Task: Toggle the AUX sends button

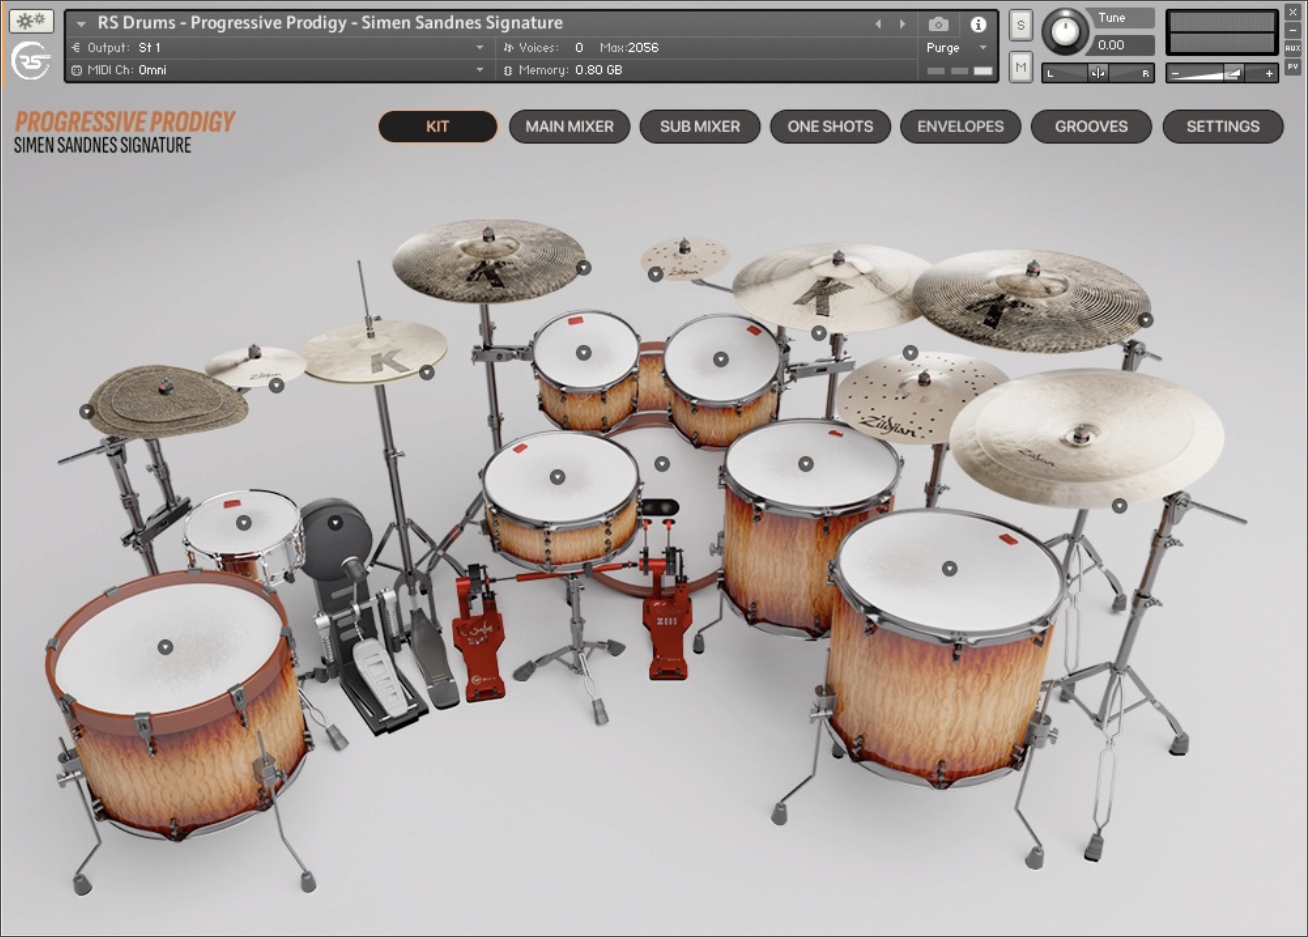Action: click(1292, 48)
